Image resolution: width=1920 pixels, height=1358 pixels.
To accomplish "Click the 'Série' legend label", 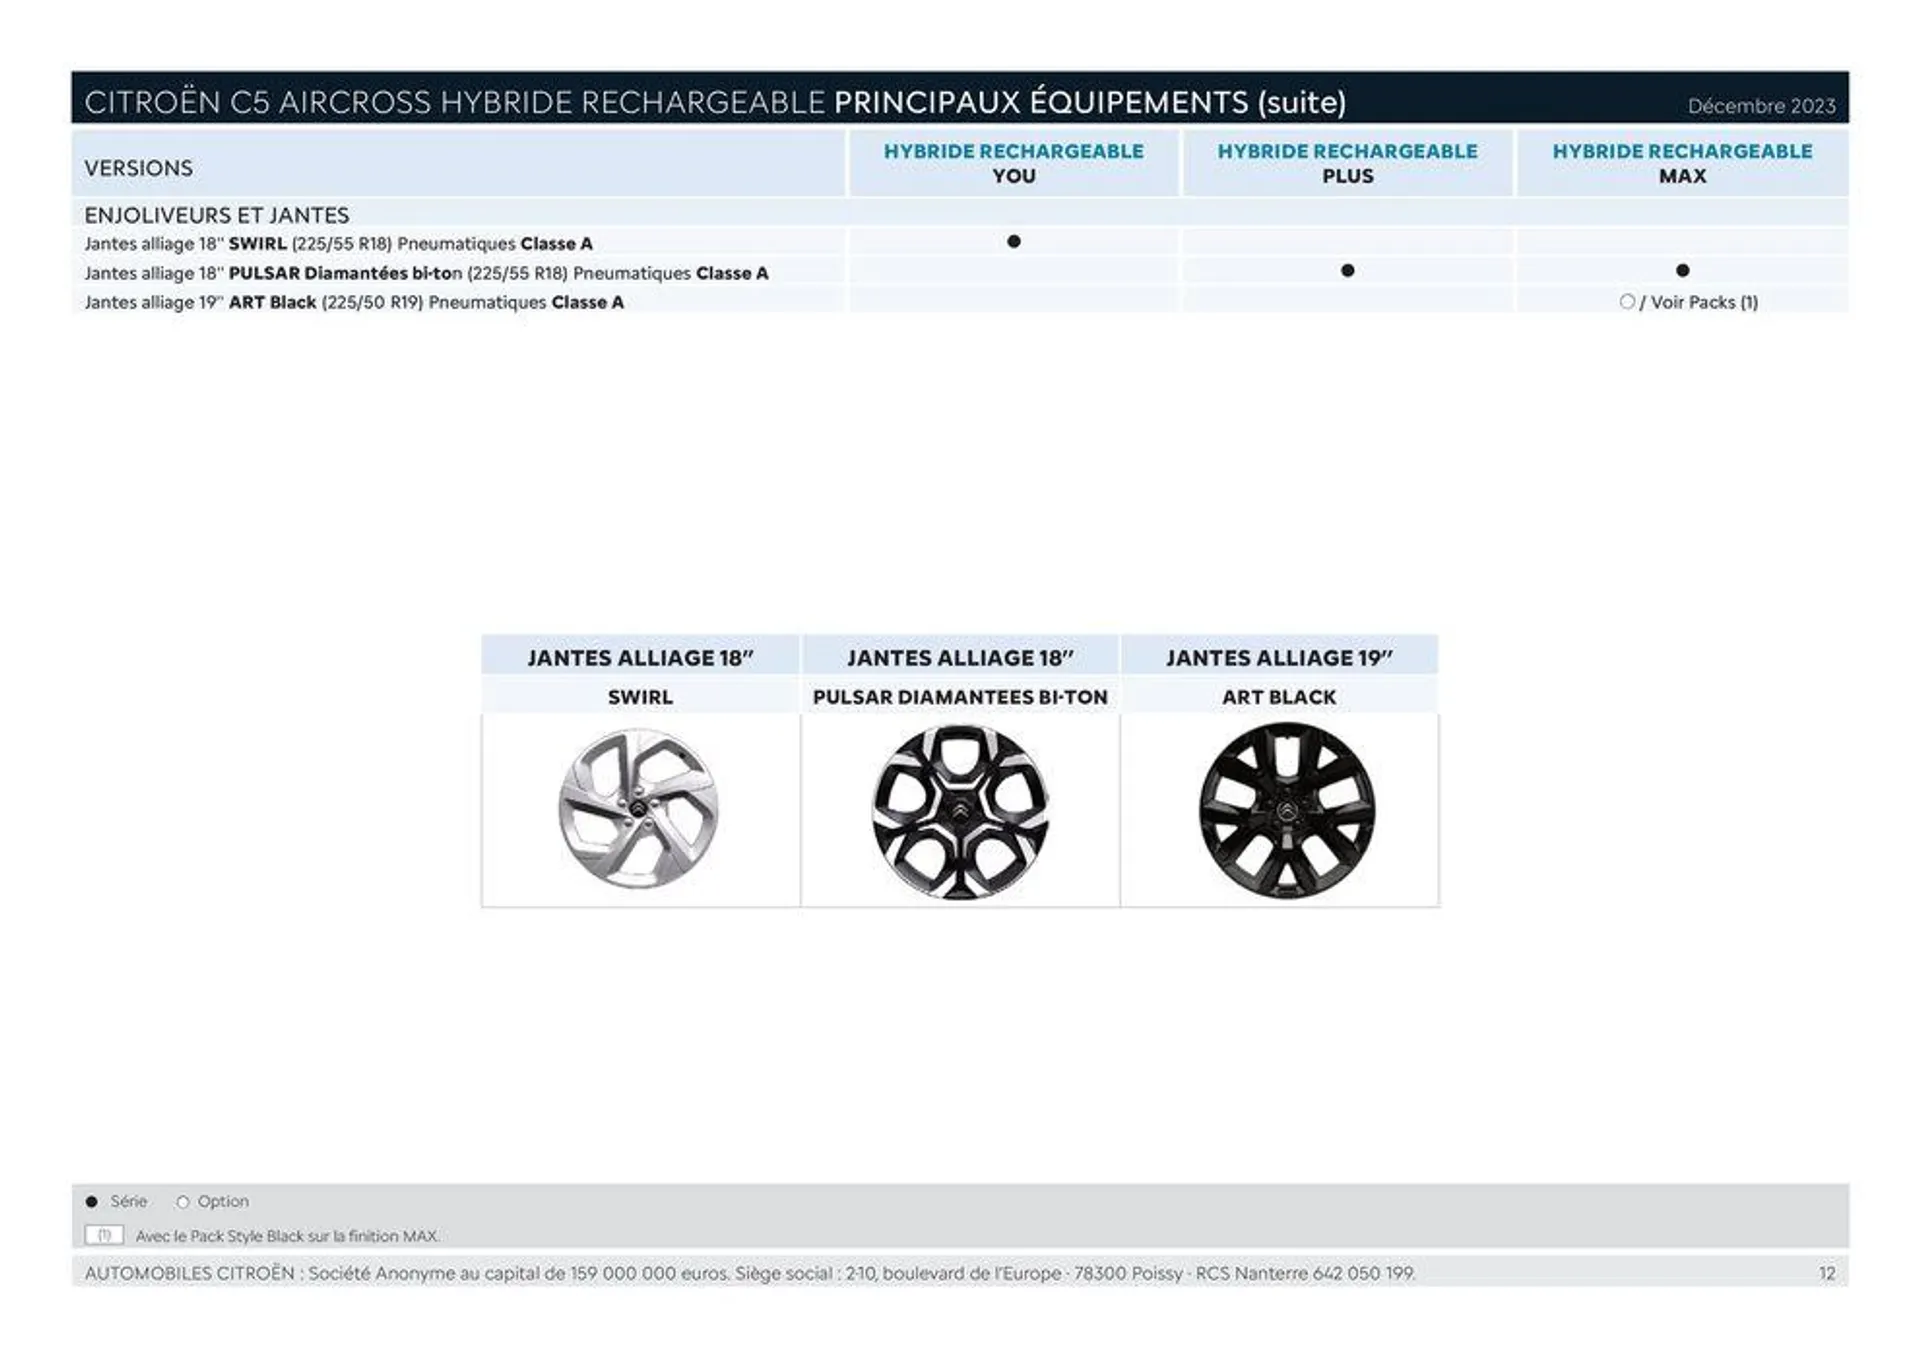I will [129, 1201].
